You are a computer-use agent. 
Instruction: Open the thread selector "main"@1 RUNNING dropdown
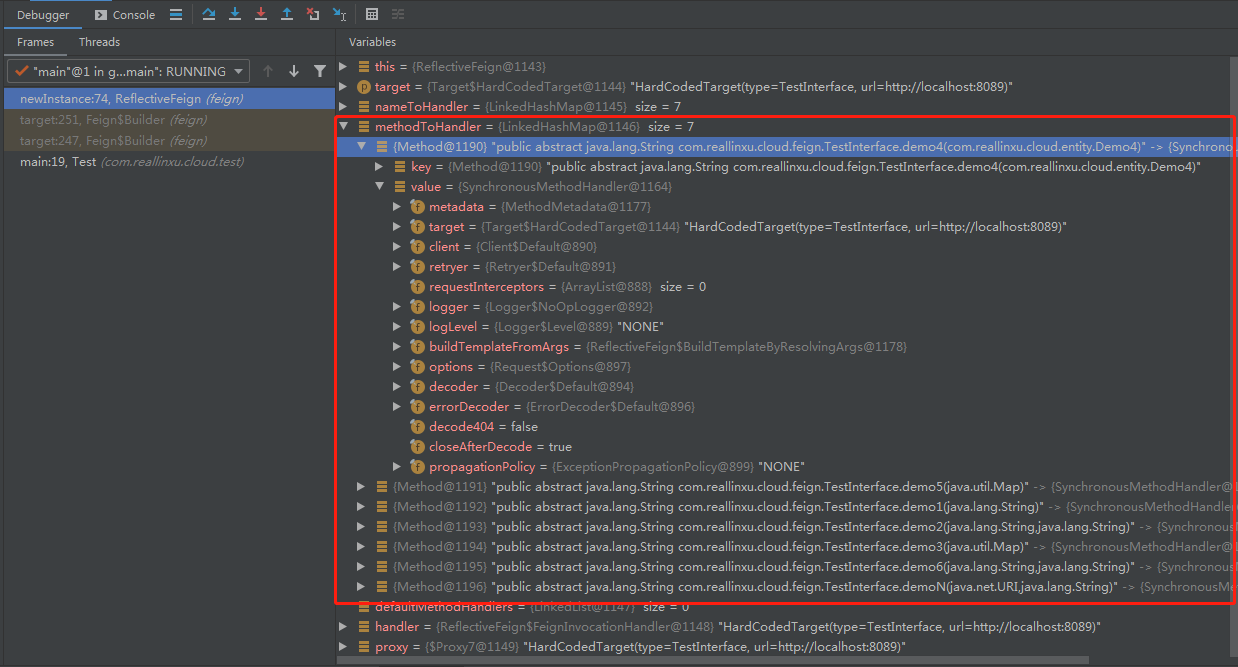tap(128, 71)
